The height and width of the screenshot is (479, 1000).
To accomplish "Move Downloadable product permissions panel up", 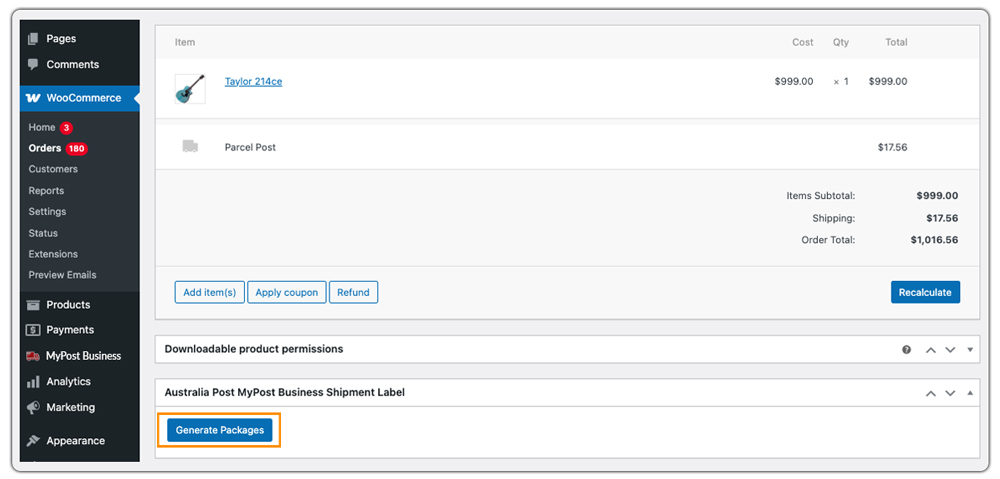I will (x=931, y=350).
